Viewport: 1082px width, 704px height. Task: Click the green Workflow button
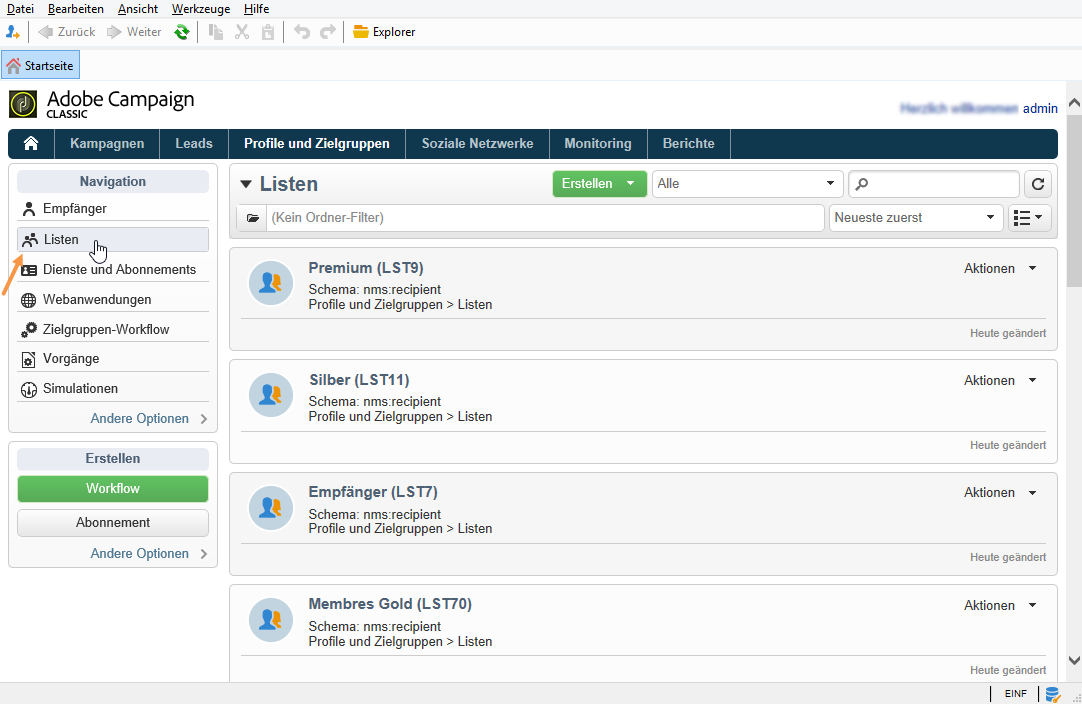coord(113,489)
